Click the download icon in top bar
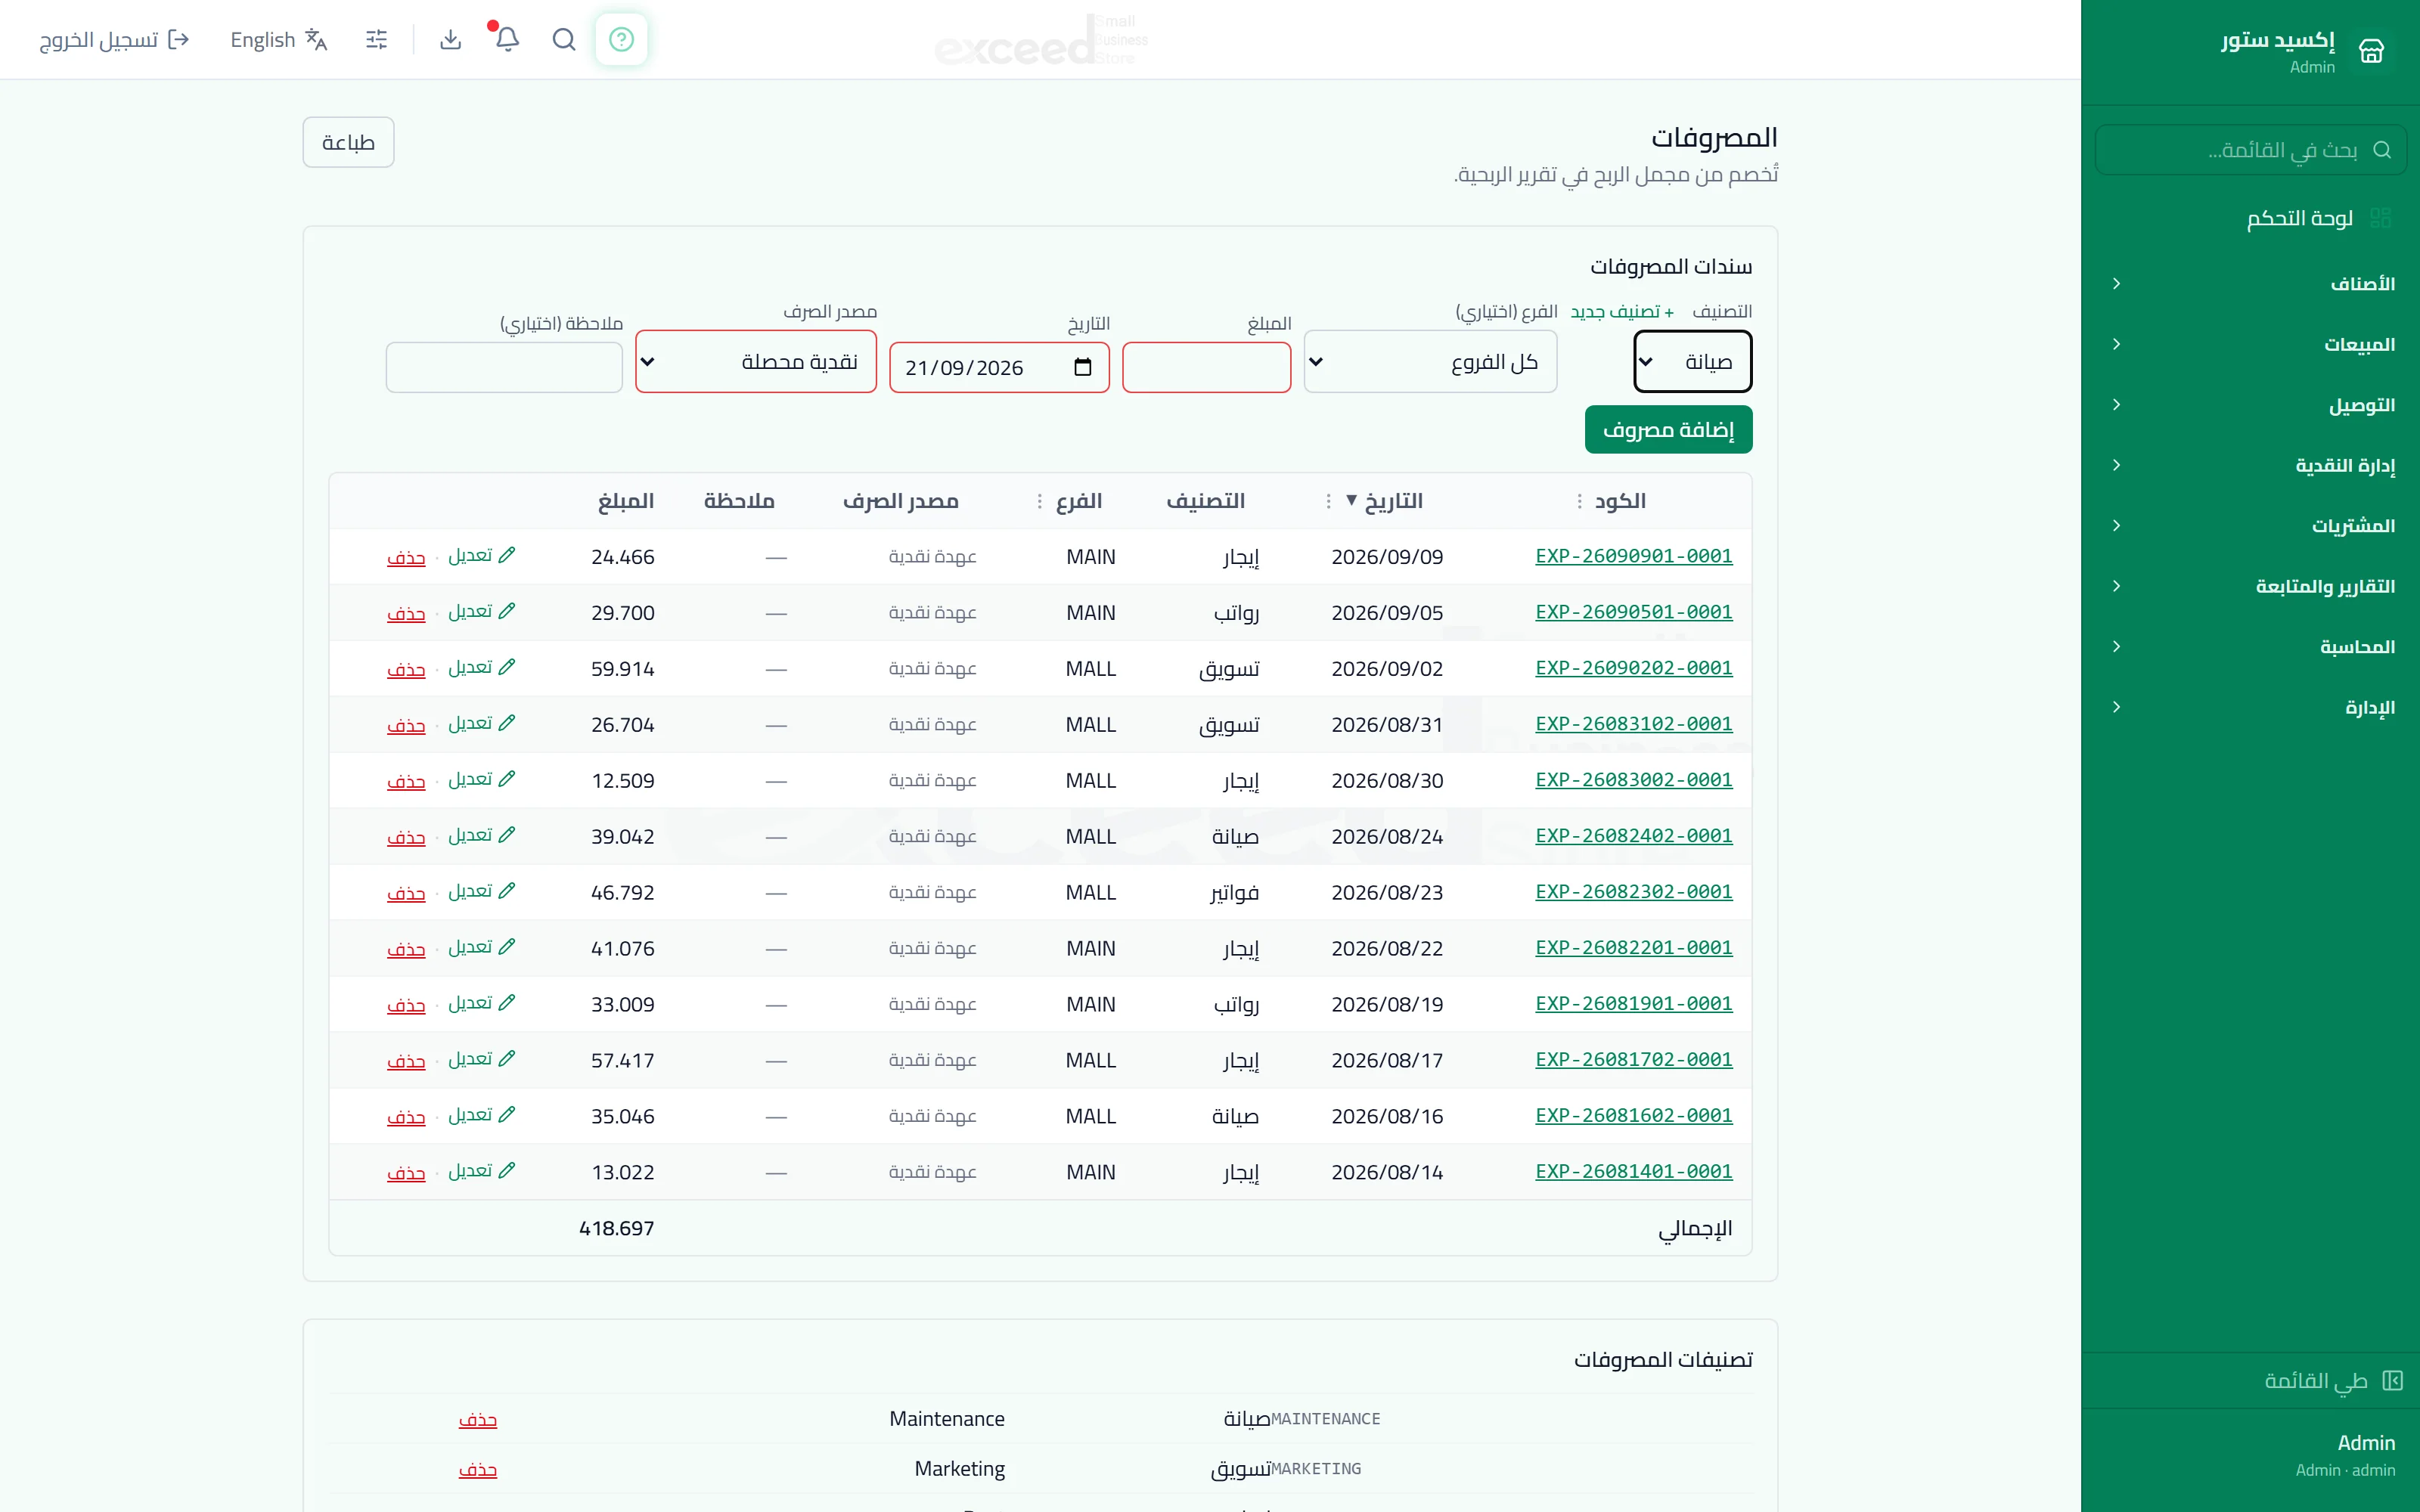 [450, 39]
